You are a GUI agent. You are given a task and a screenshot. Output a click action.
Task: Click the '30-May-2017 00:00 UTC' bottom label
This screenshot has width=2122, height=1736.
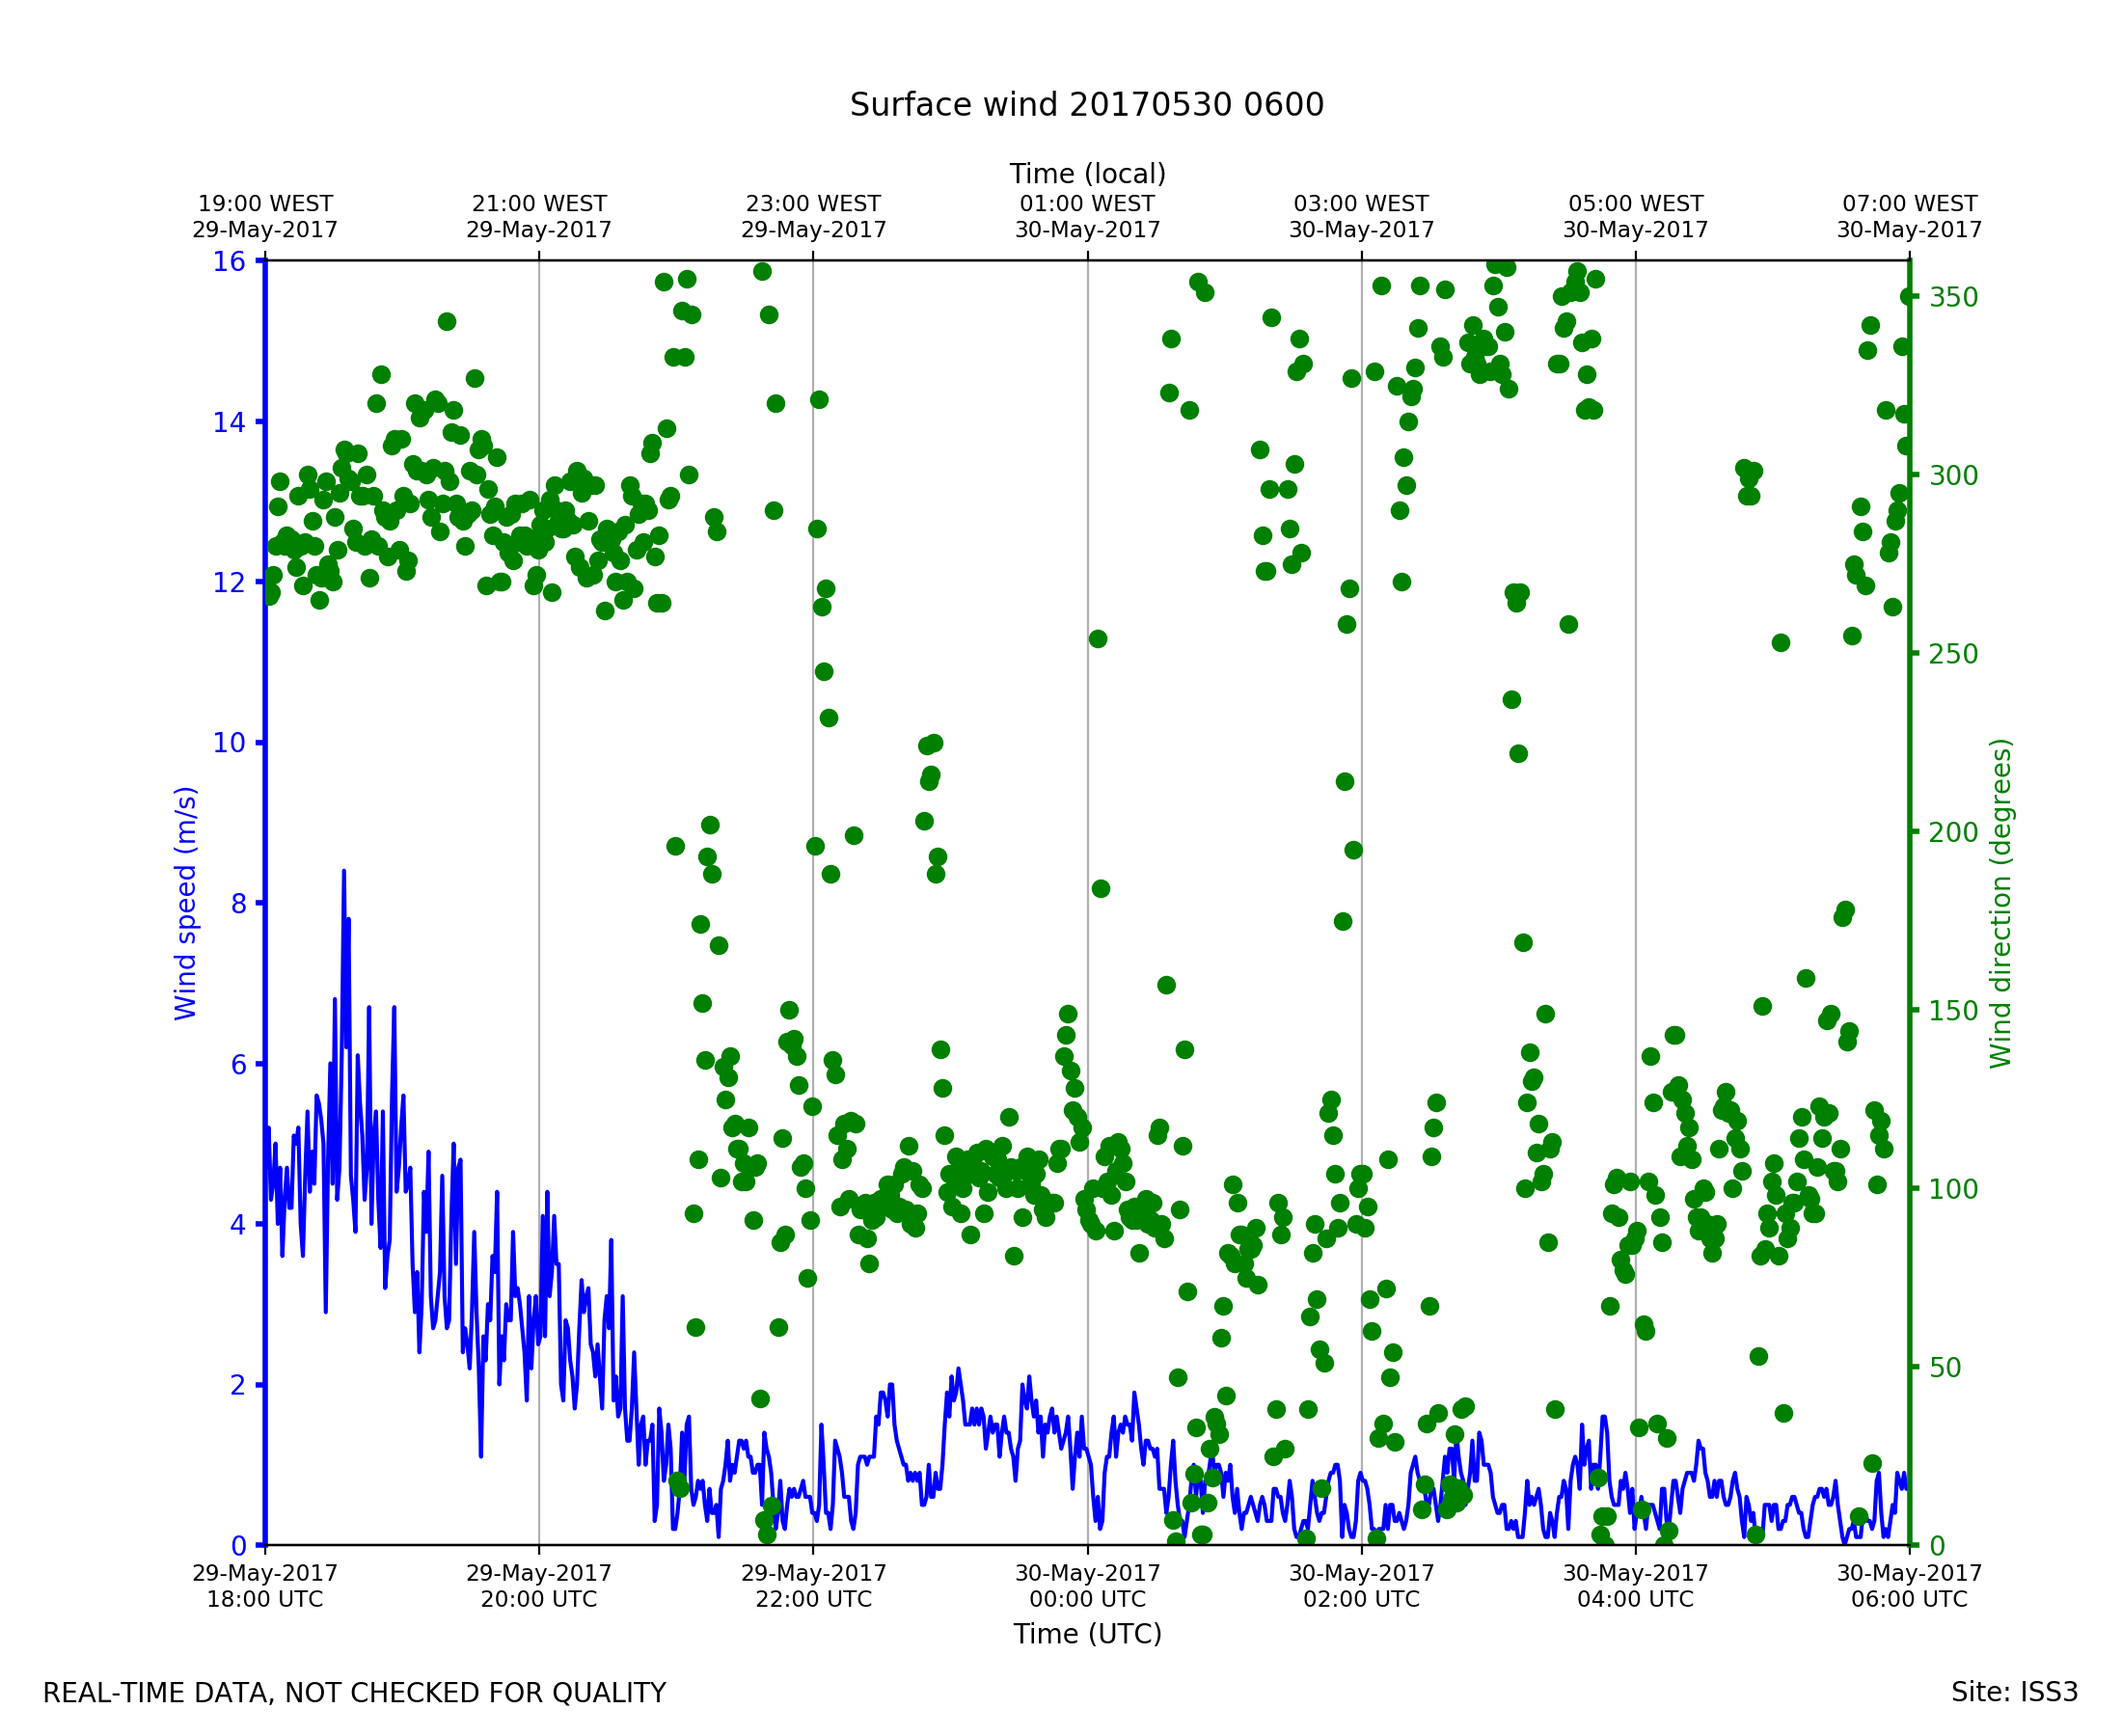coord(1087,1586)
